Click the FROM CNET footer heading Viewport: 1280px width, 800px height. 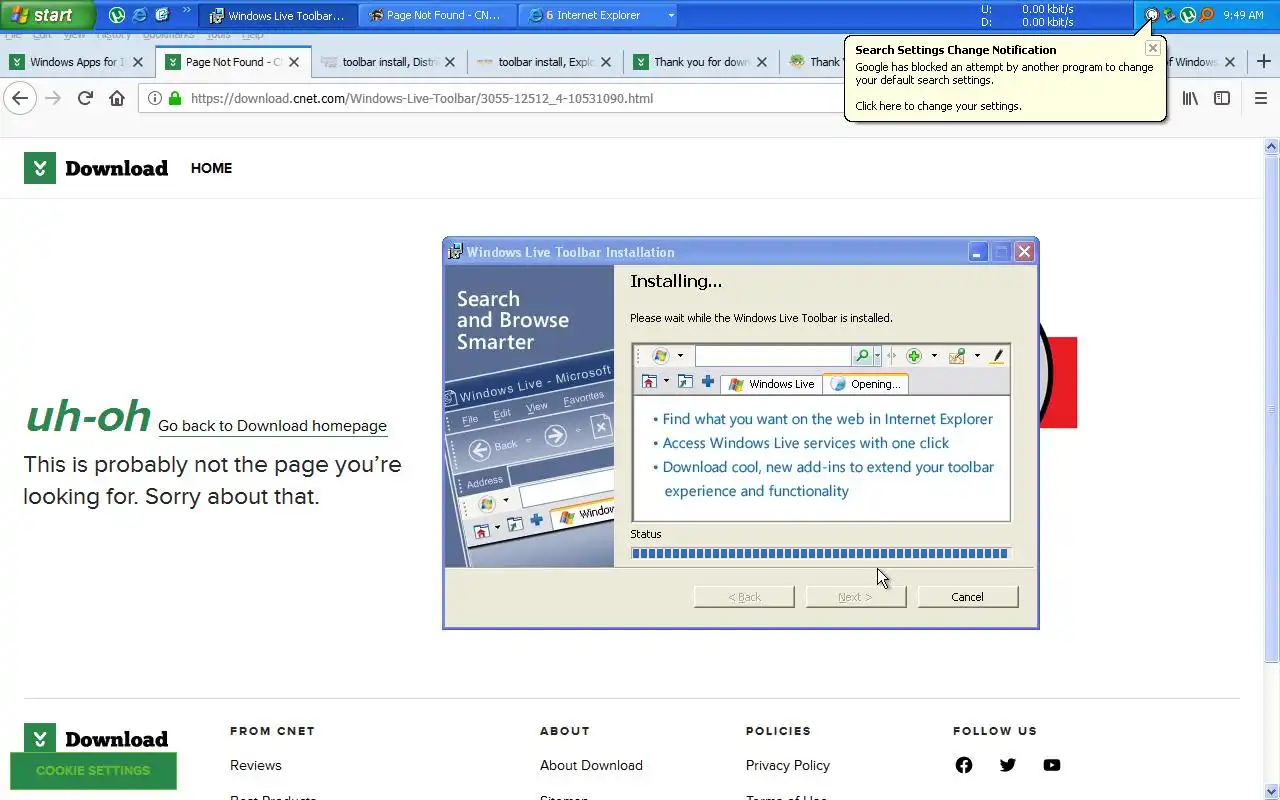coord(272,731)
